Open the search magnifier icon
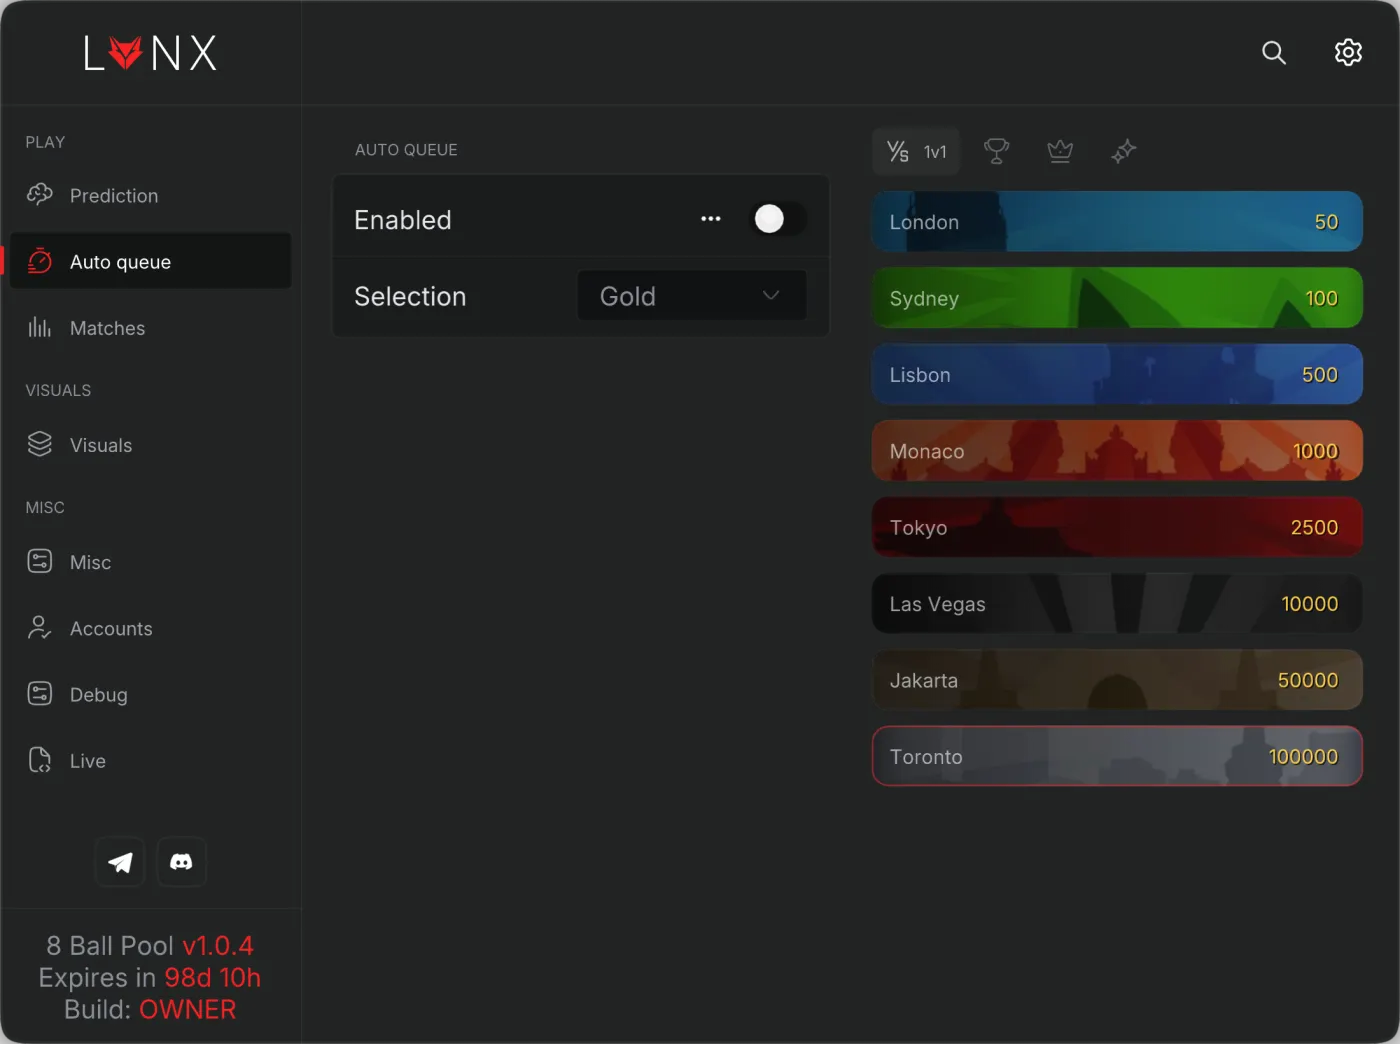Screen dimensions: 1400x1044 [x=1273, y=52]
